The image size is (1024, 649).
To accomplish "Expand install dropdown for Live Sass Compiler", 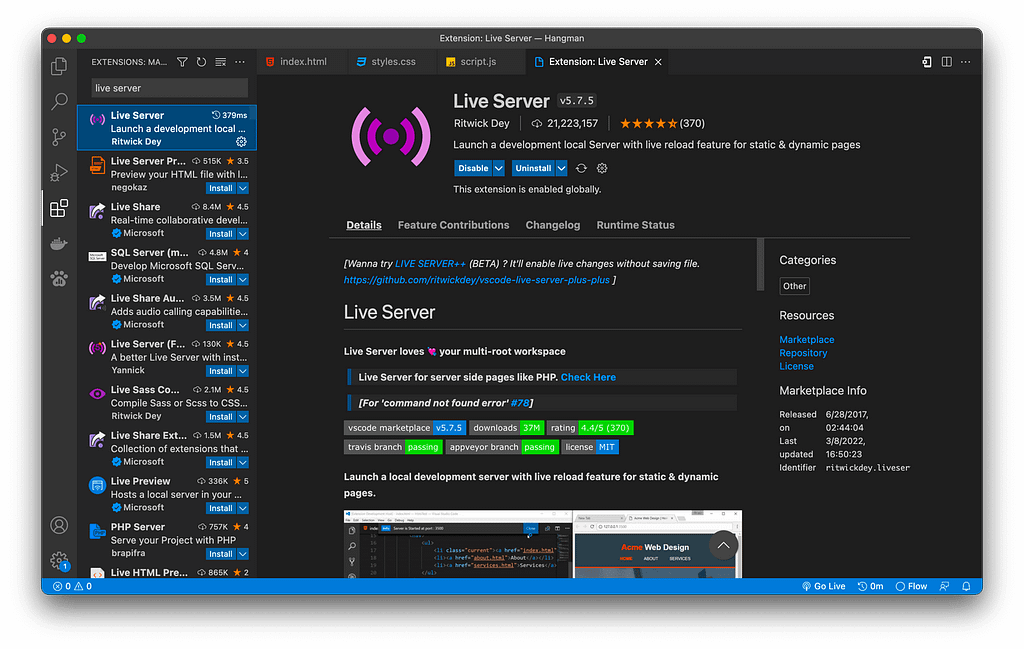I will [243, 417].
